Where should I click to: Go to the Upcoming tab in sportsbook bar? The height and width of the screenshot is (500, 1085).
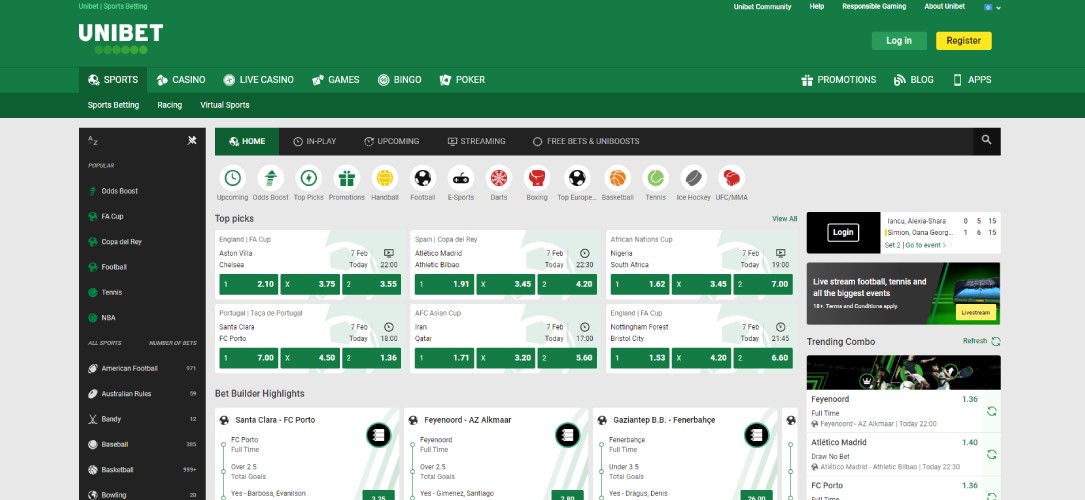click(x=392, y=141)
